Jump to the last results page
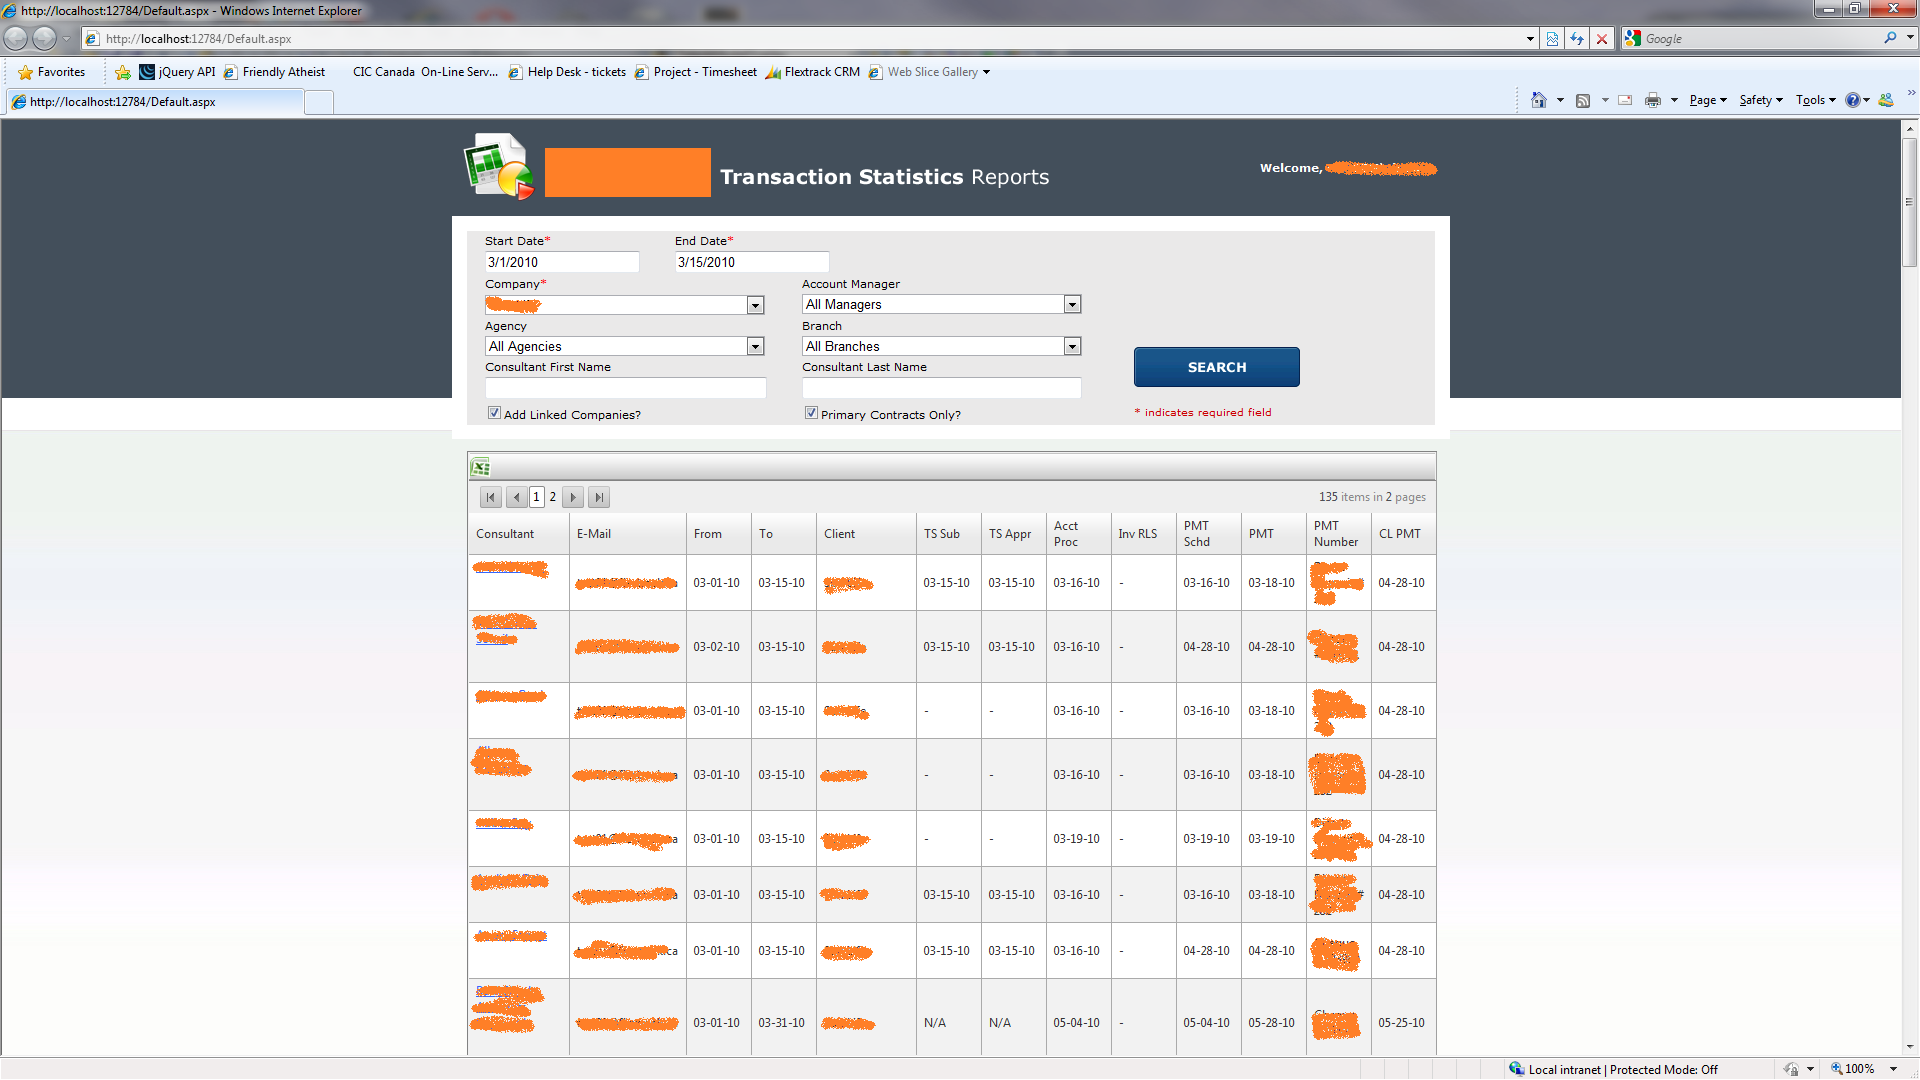Image resolution: width=1920 pixels, height=1080 pixels. (598, 497)
